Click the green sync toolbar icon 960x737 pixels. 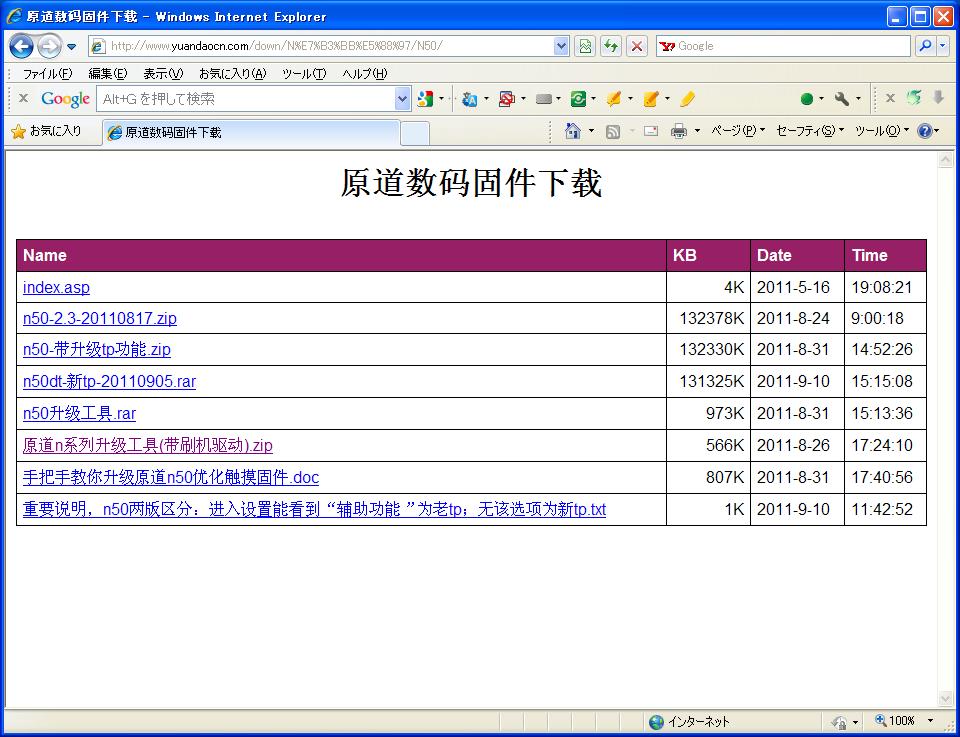578,99
